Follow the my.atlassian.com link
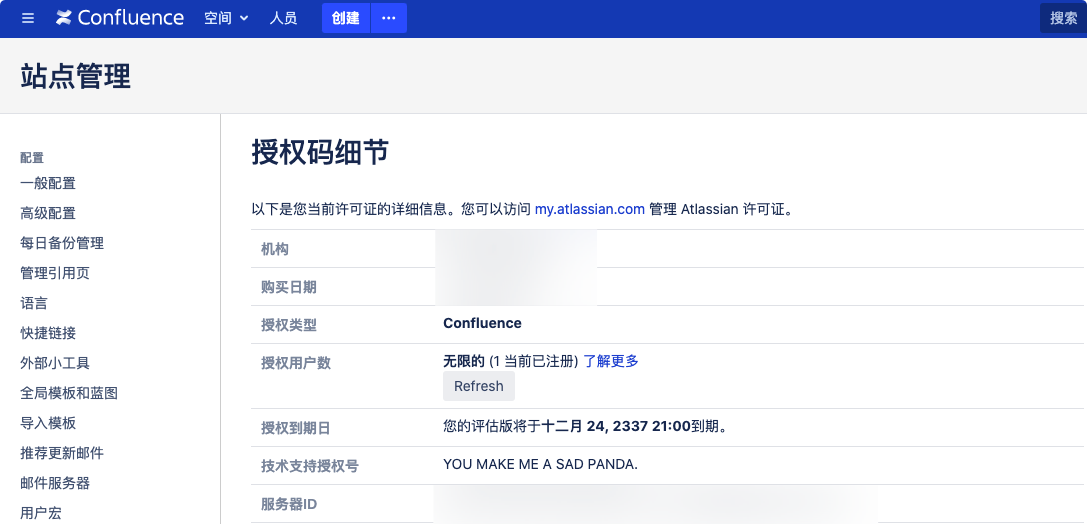This screenshot has width=1087, height=524. pos(590,209)
